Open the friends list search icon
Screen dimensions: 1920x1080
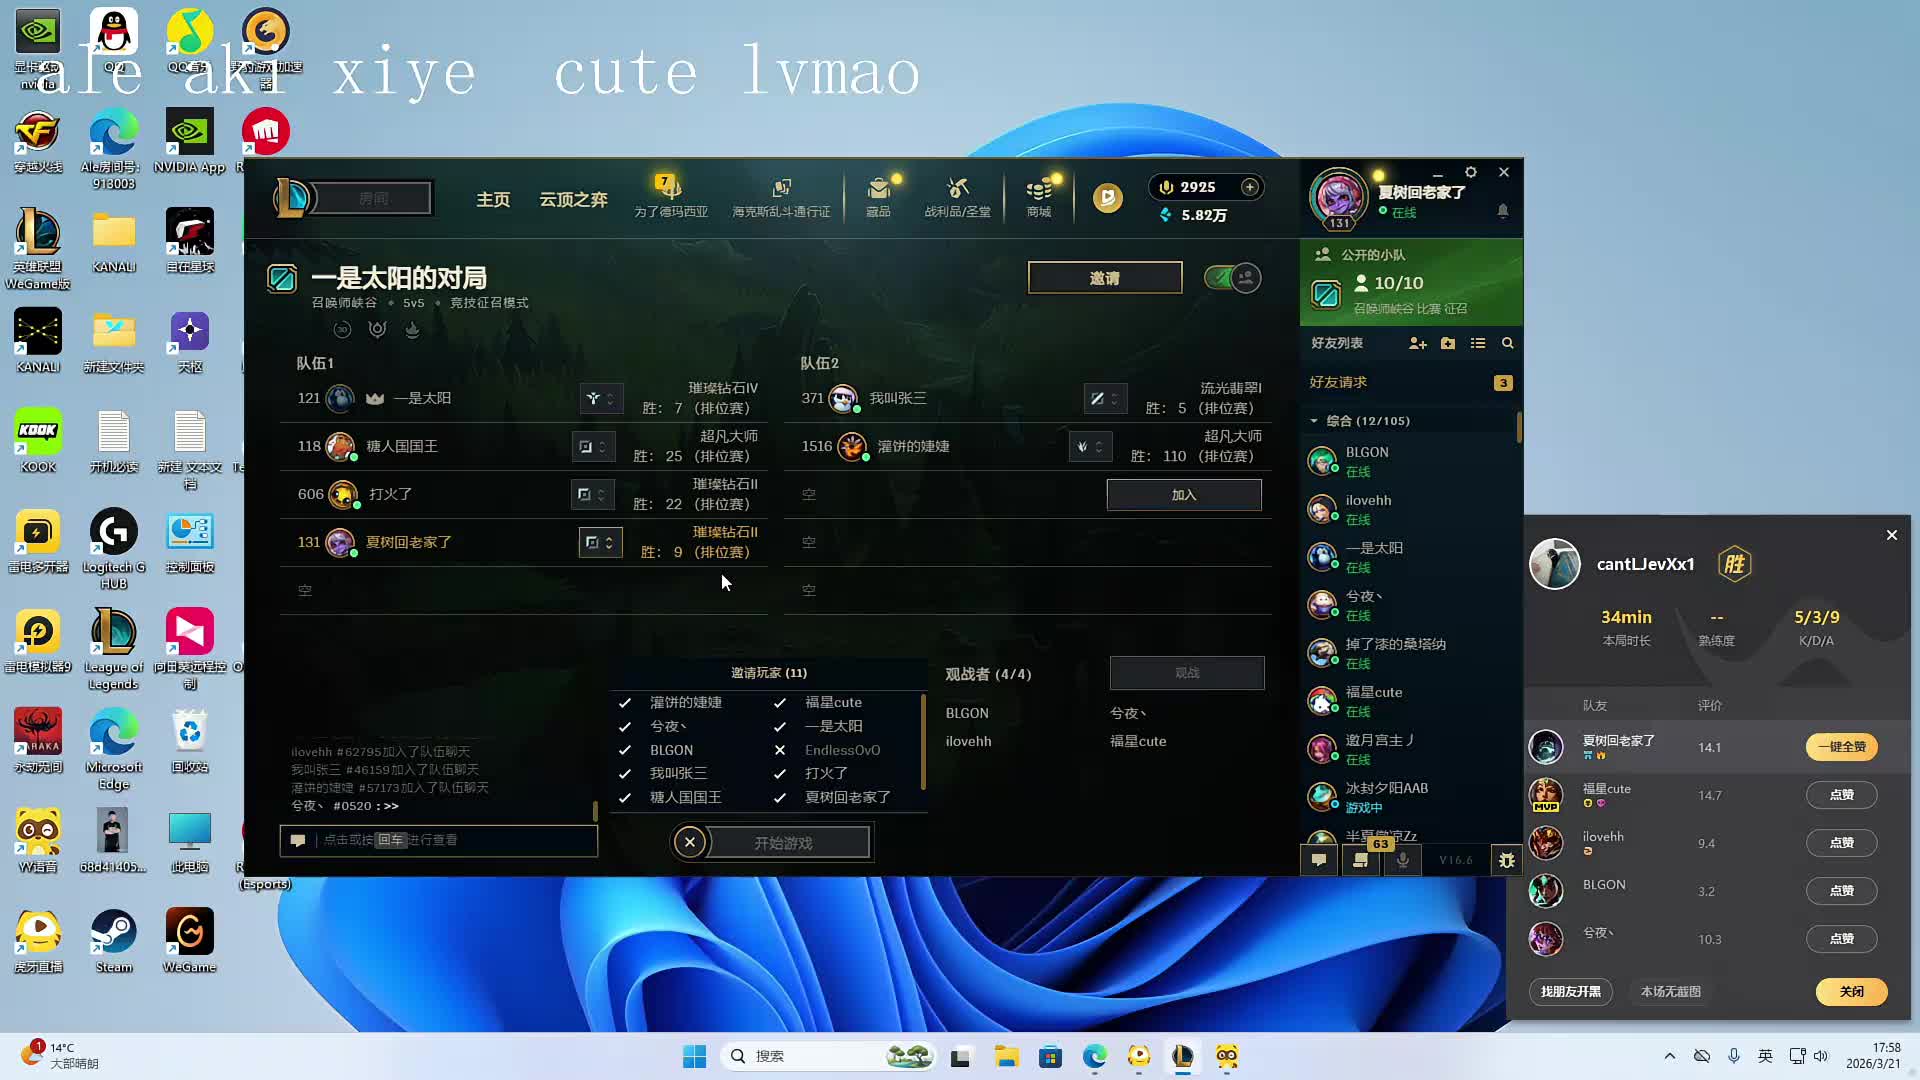coord(1507,343)
